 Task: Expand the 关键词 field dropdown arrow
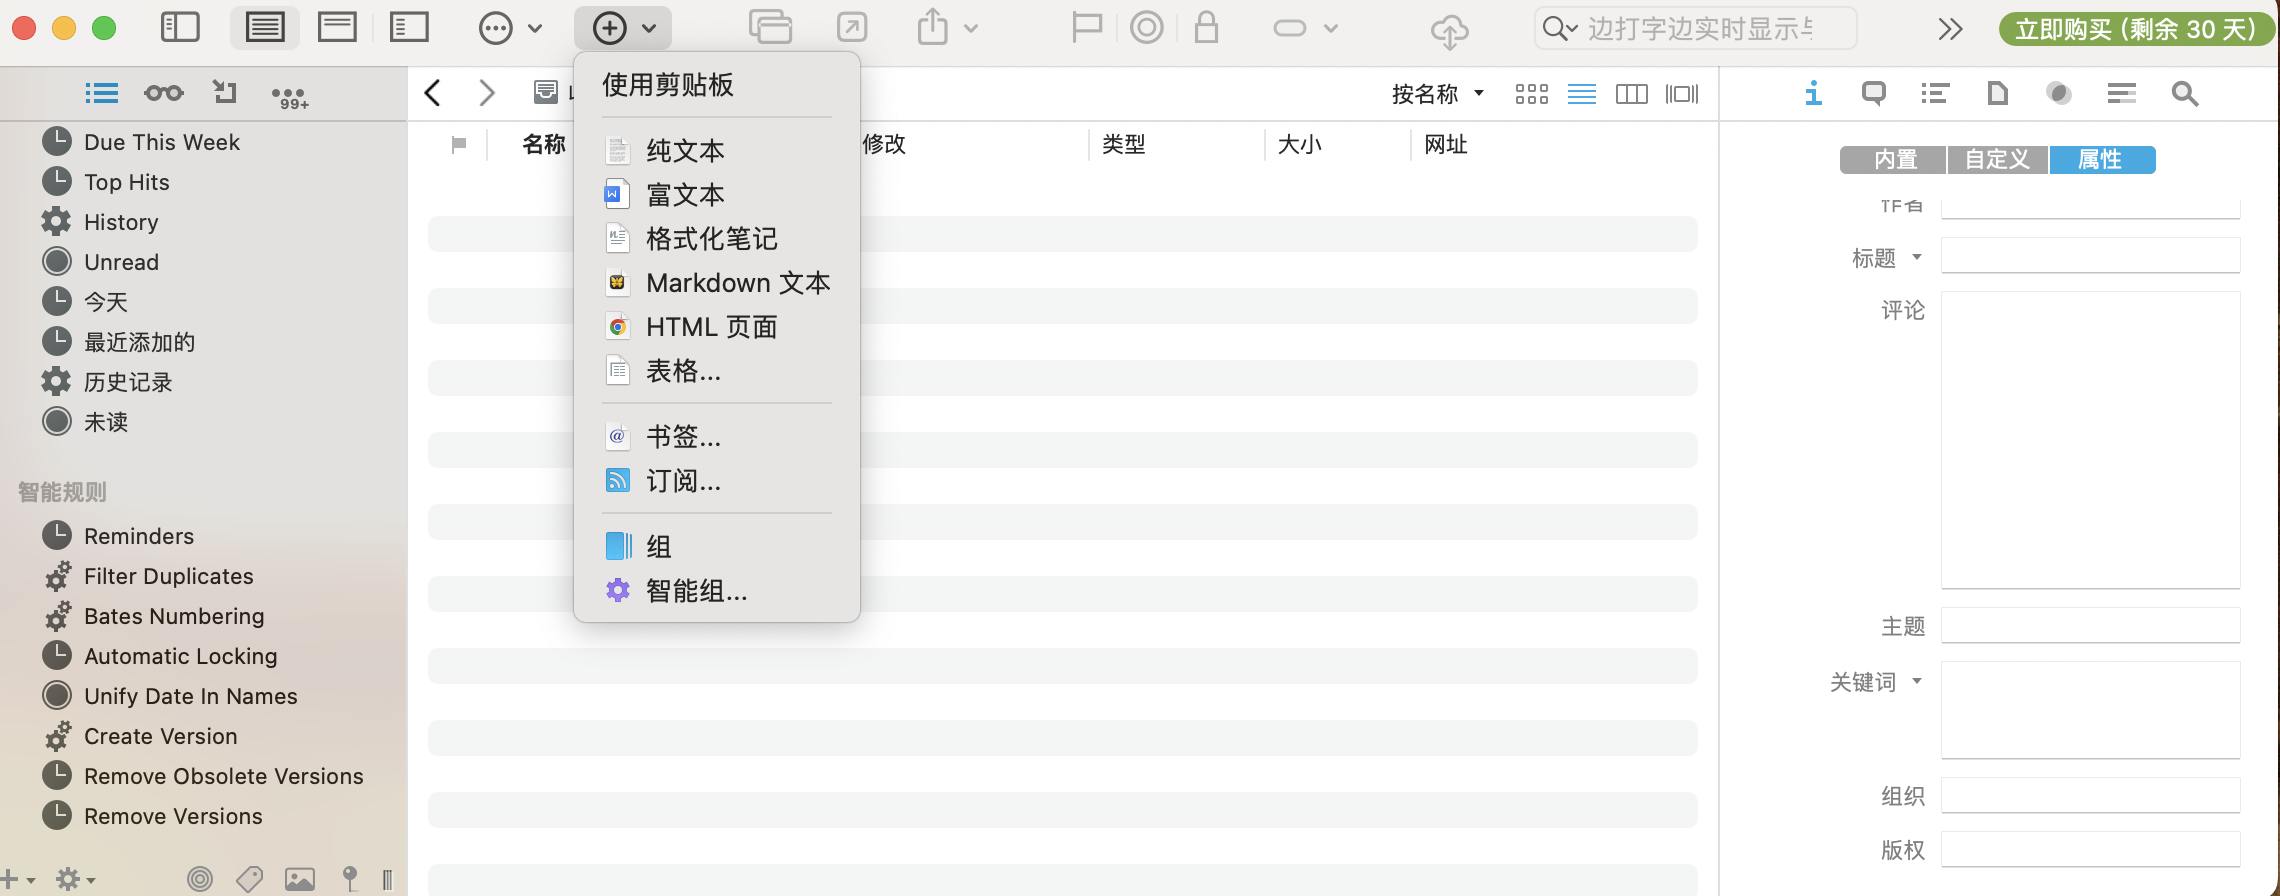click(1917, 681)
